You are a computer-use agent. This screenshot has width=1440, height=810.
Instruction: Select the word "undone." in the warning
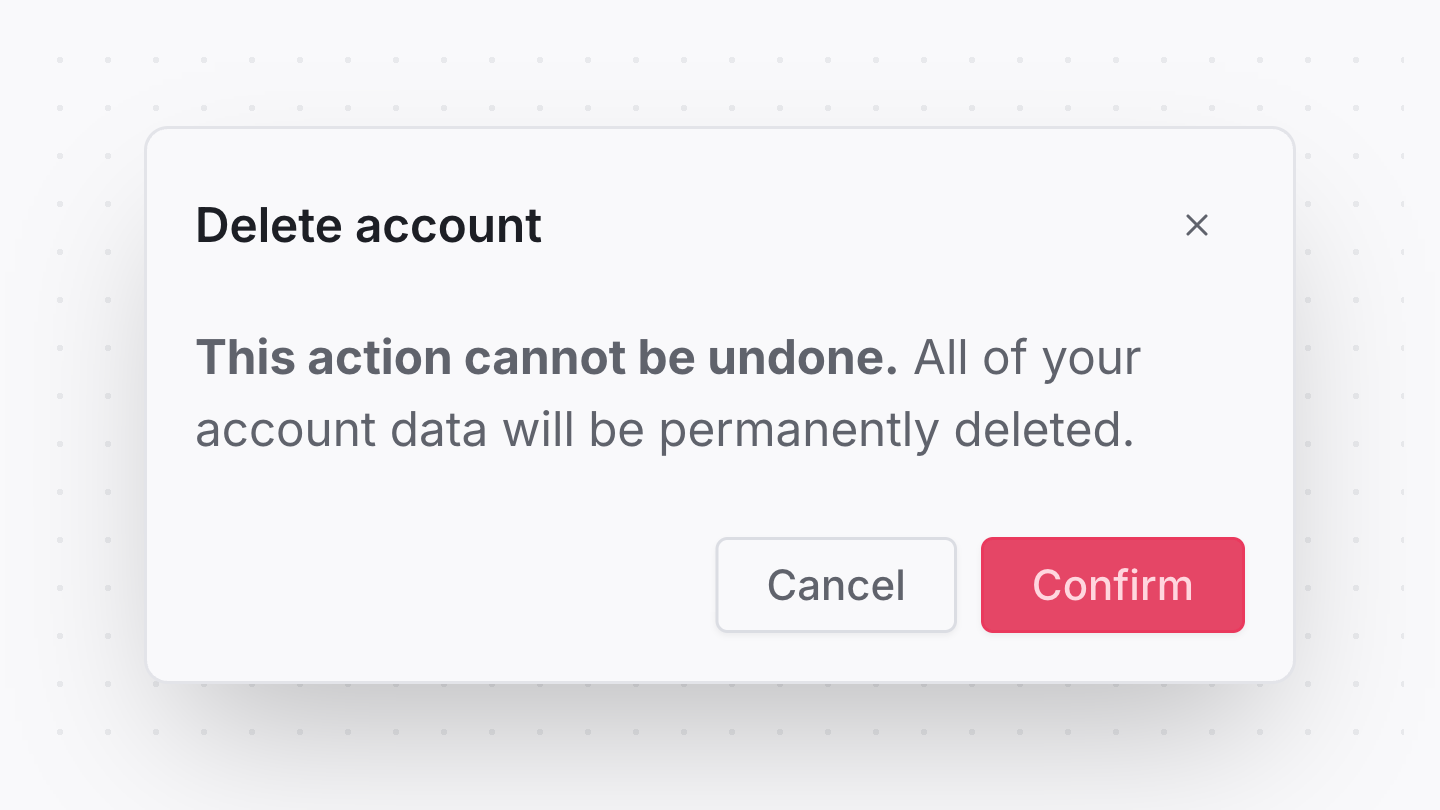click(x=803, y=358)
